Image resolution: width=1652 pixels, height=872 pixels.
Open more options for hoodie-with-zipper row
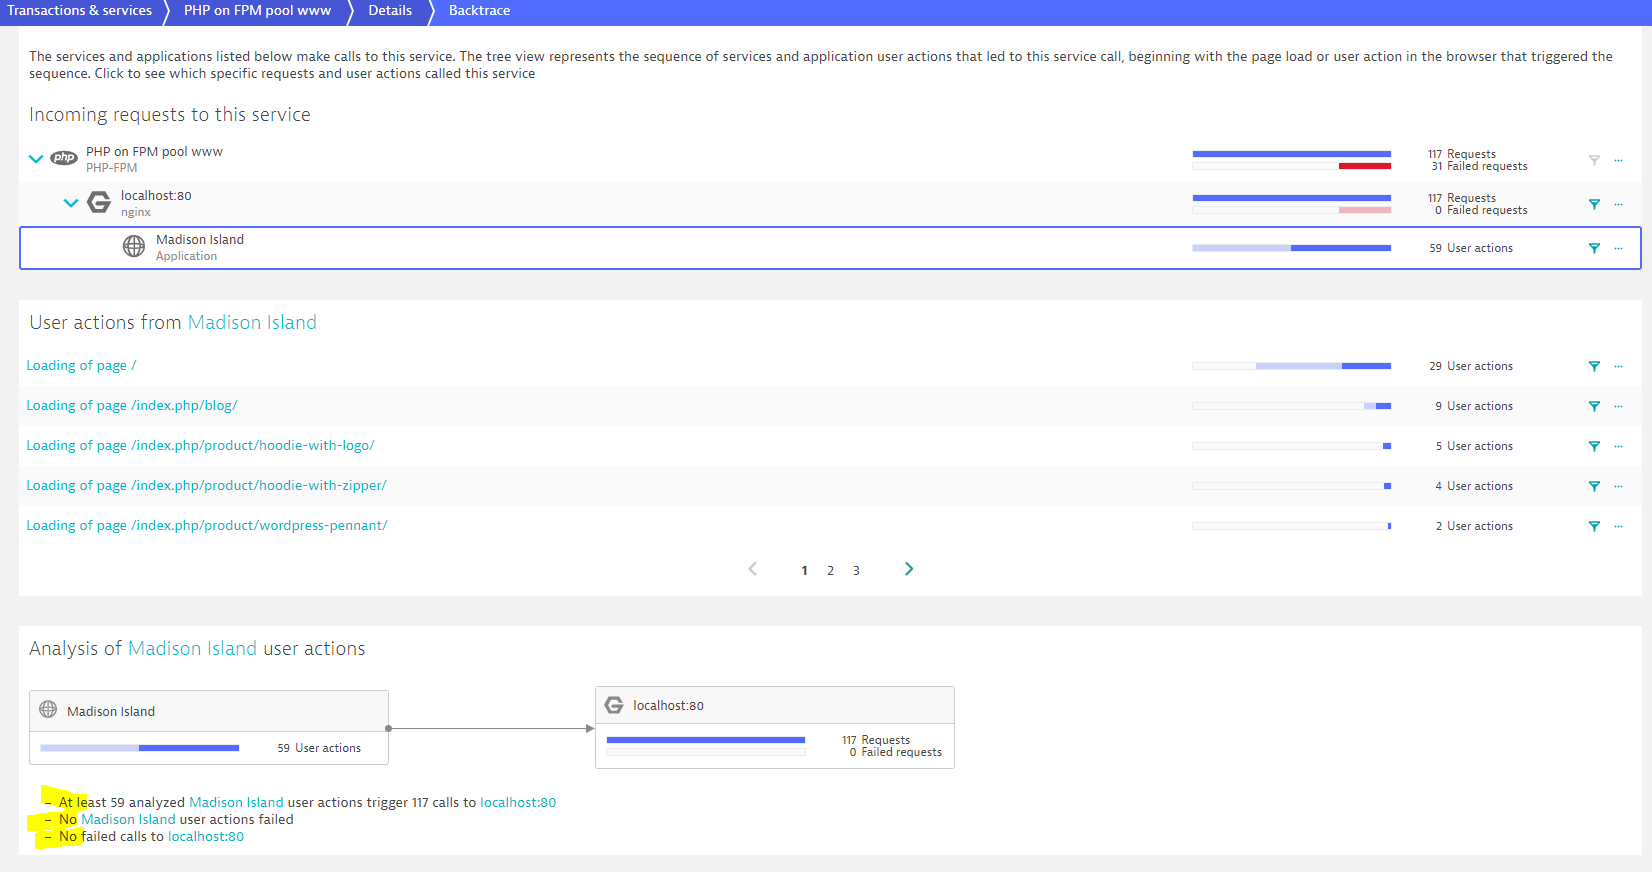pos(1618,486)
